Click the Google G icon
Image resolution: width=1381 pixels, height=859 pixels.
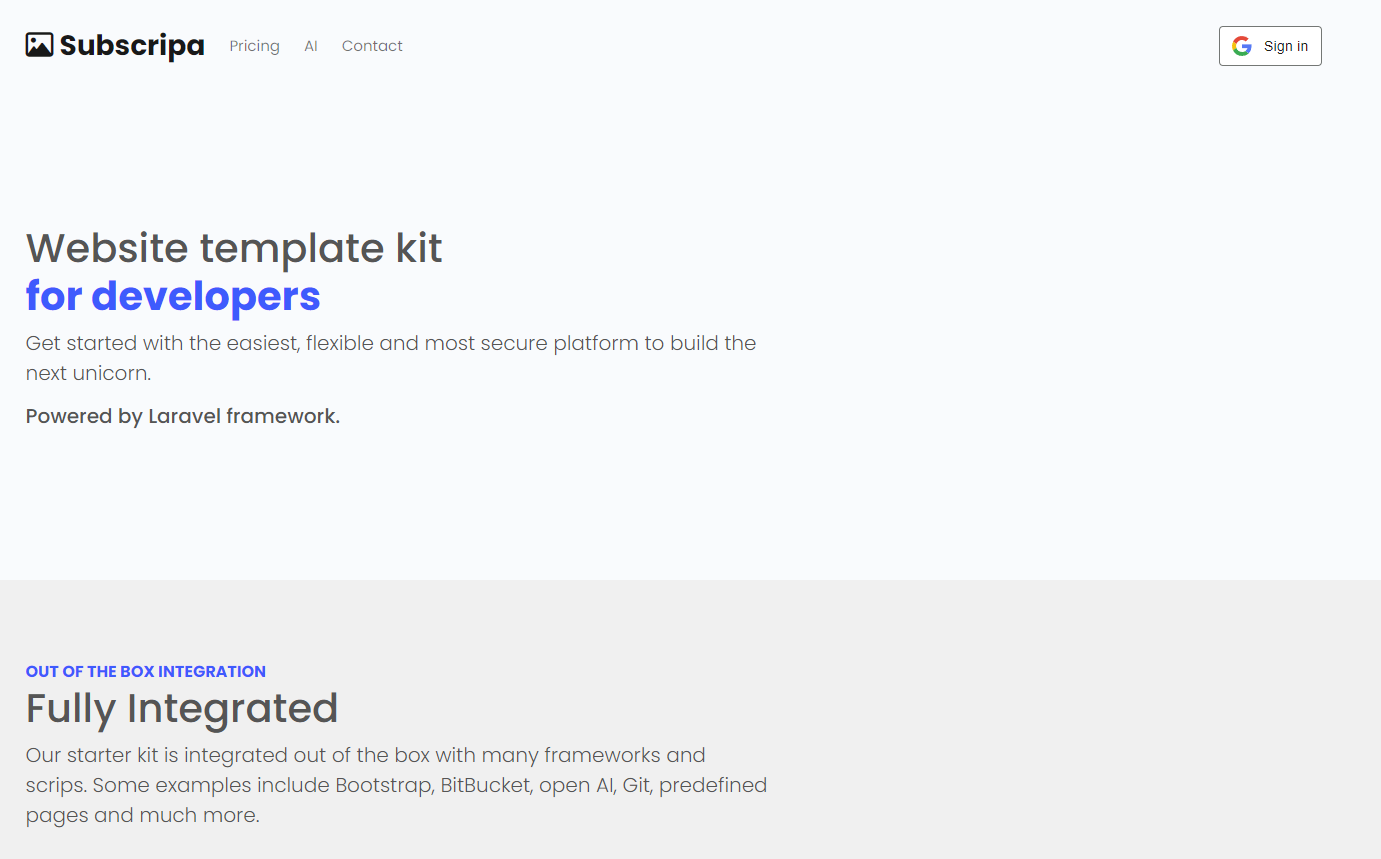click(x=1242, y=46)
